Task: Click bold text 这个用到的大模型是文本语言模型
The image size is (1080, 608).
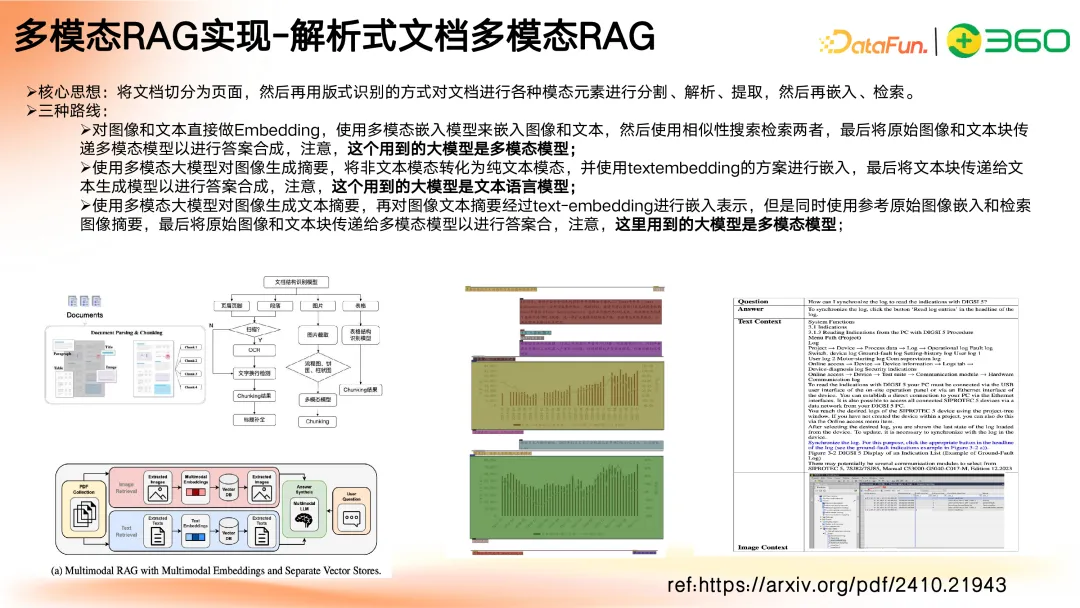Action: (x=453, y=187)
